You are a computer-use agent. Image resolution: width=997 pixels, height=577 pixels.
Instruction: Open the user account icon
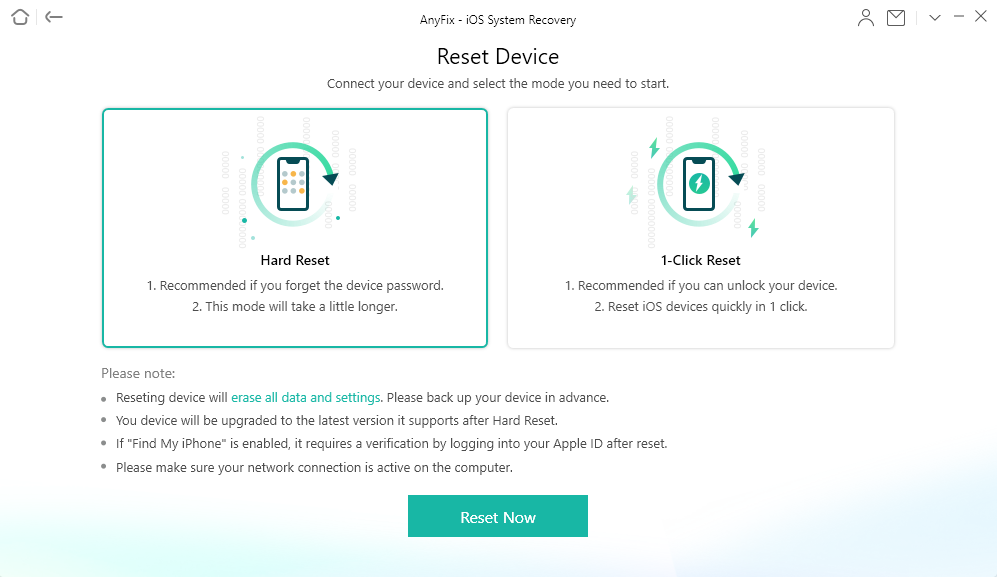pos(866,18)
